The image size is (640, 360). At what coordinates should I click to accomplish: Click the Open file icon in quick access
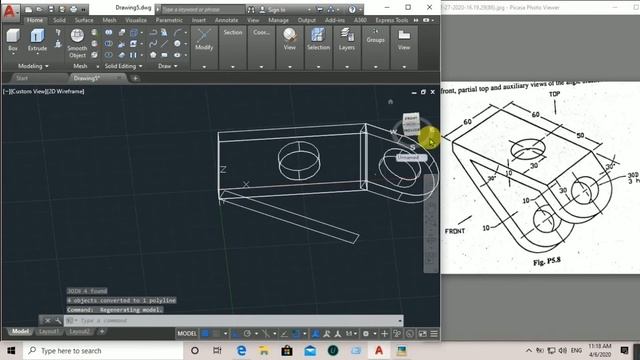tap(40, 9)
